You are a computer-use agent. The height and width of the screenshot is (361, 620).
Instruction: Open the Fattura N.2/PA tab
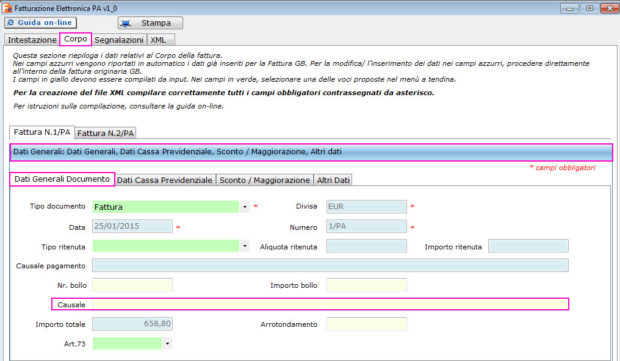(x=106, y=133)
